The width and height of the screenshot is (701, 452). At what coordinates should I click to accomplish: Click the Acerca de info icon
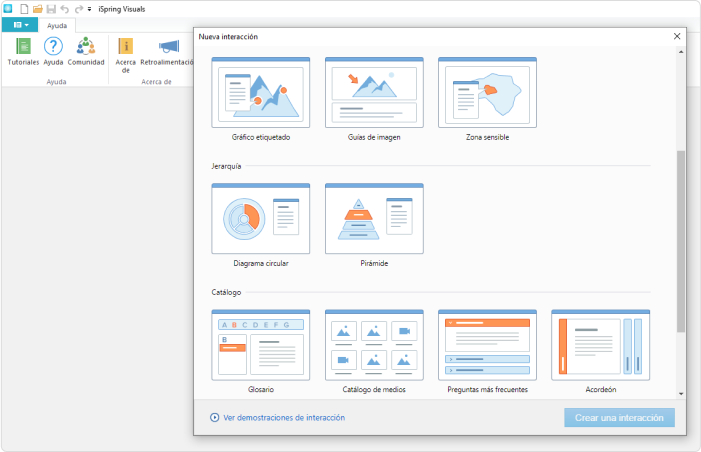point(126,46)
